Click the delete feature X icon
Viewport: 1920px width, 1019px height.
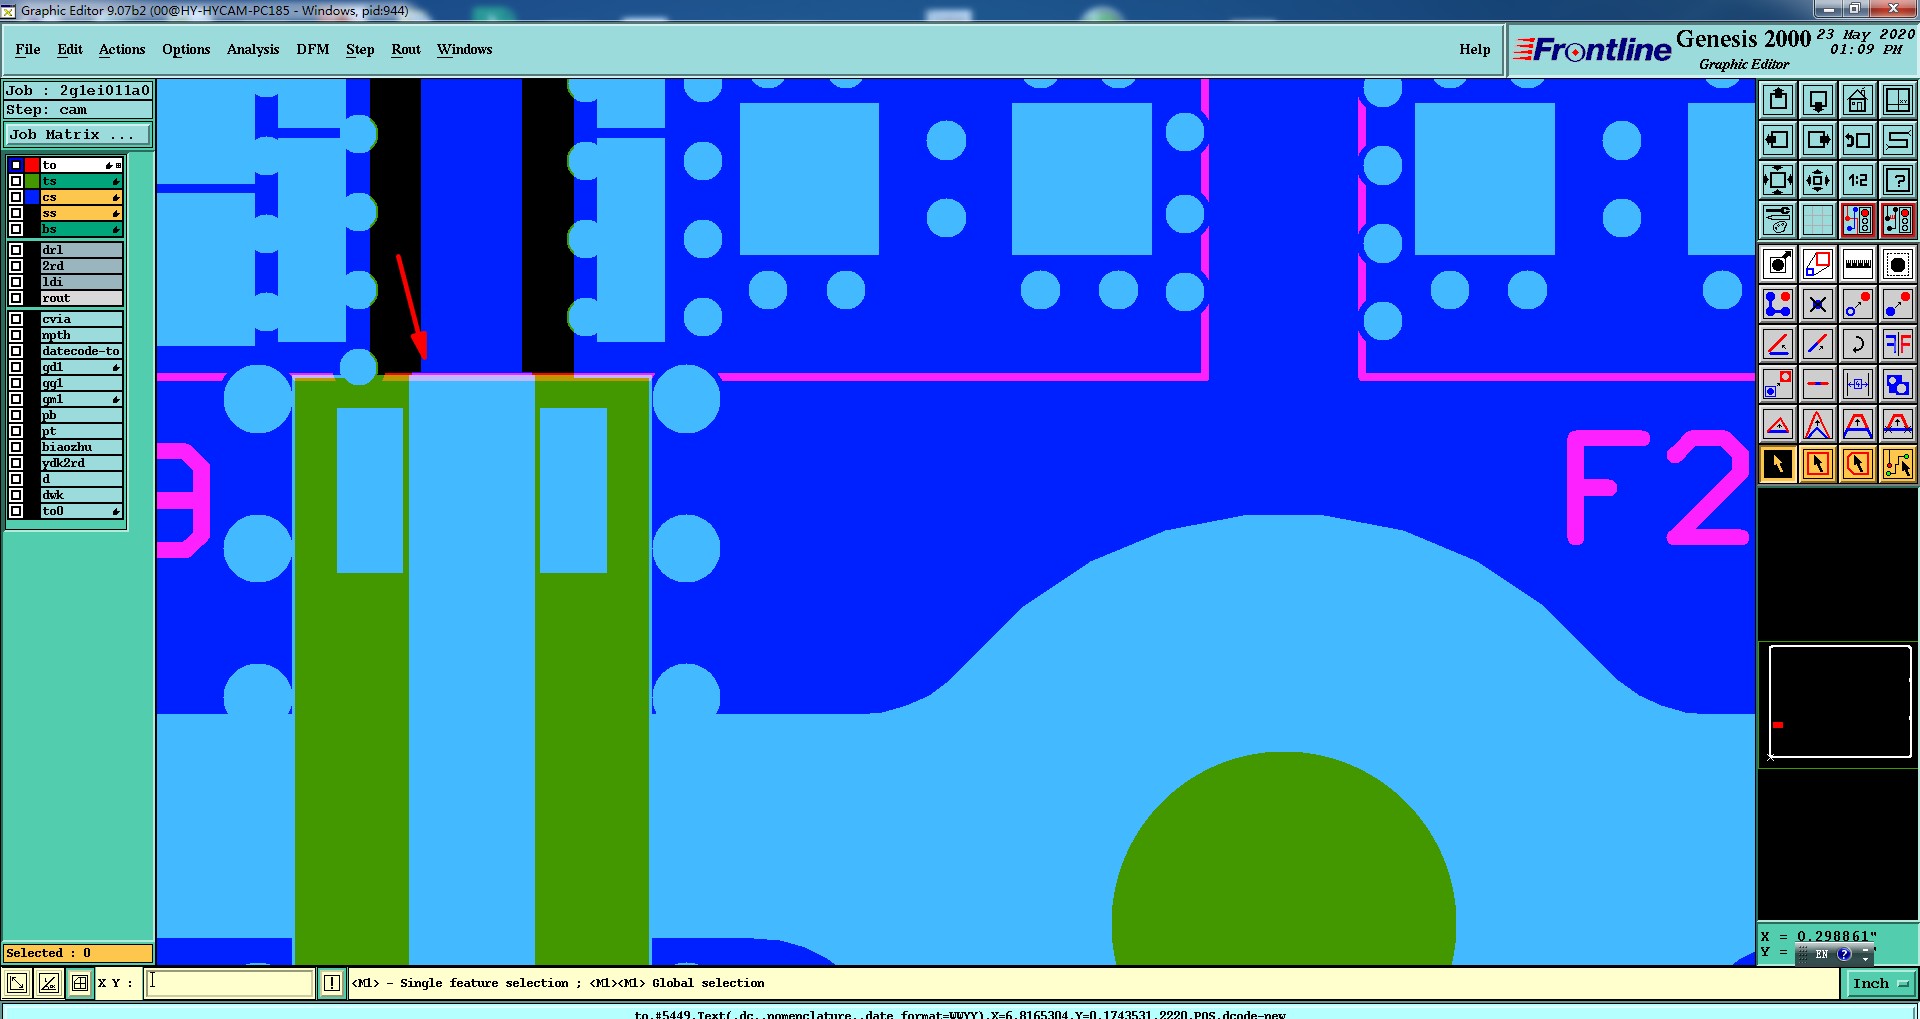point(1818,305)
